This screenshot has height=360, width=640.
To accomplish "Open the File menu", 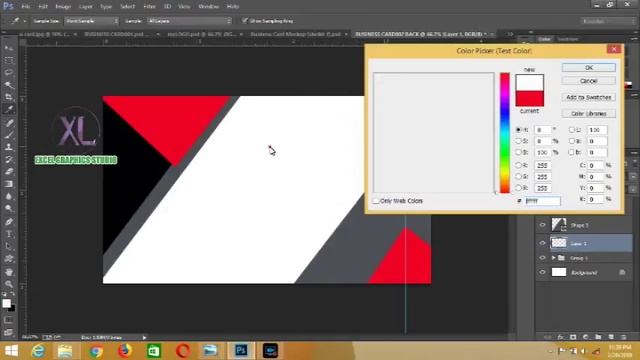I will tap(25, 7).
